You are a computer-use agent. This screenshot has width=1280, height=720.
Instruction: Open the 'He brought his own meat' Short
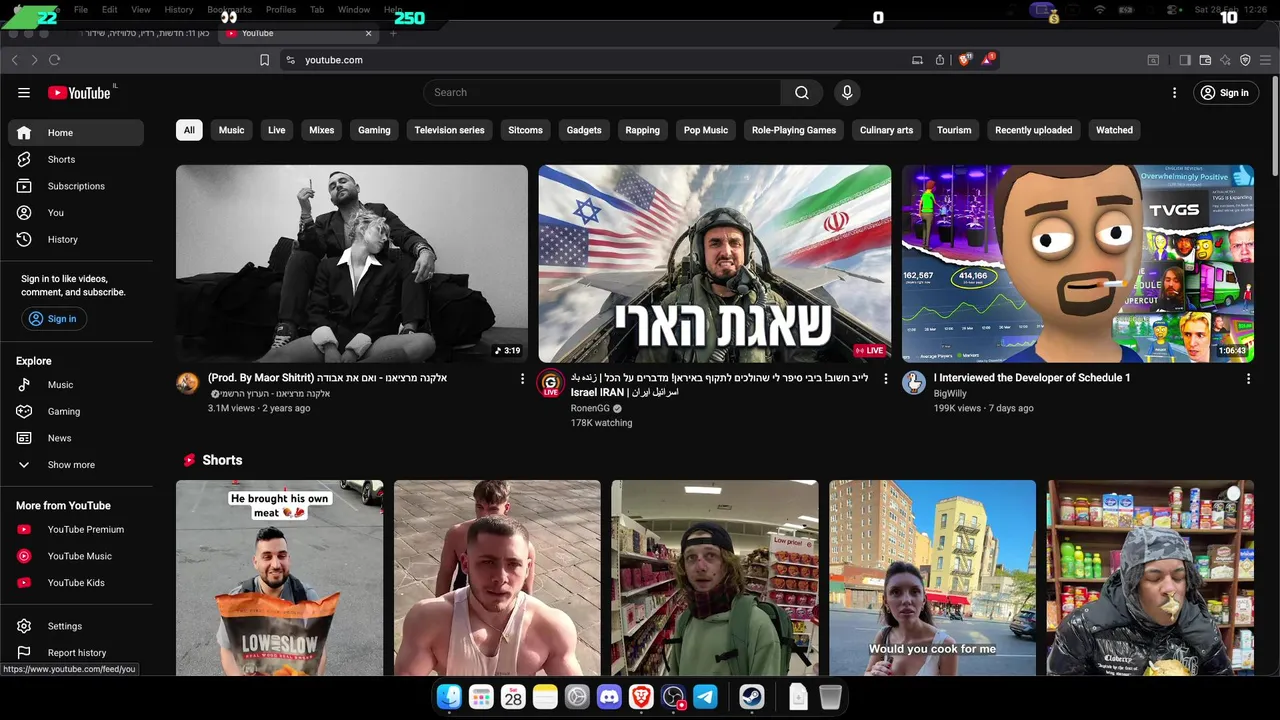point(280,578)
